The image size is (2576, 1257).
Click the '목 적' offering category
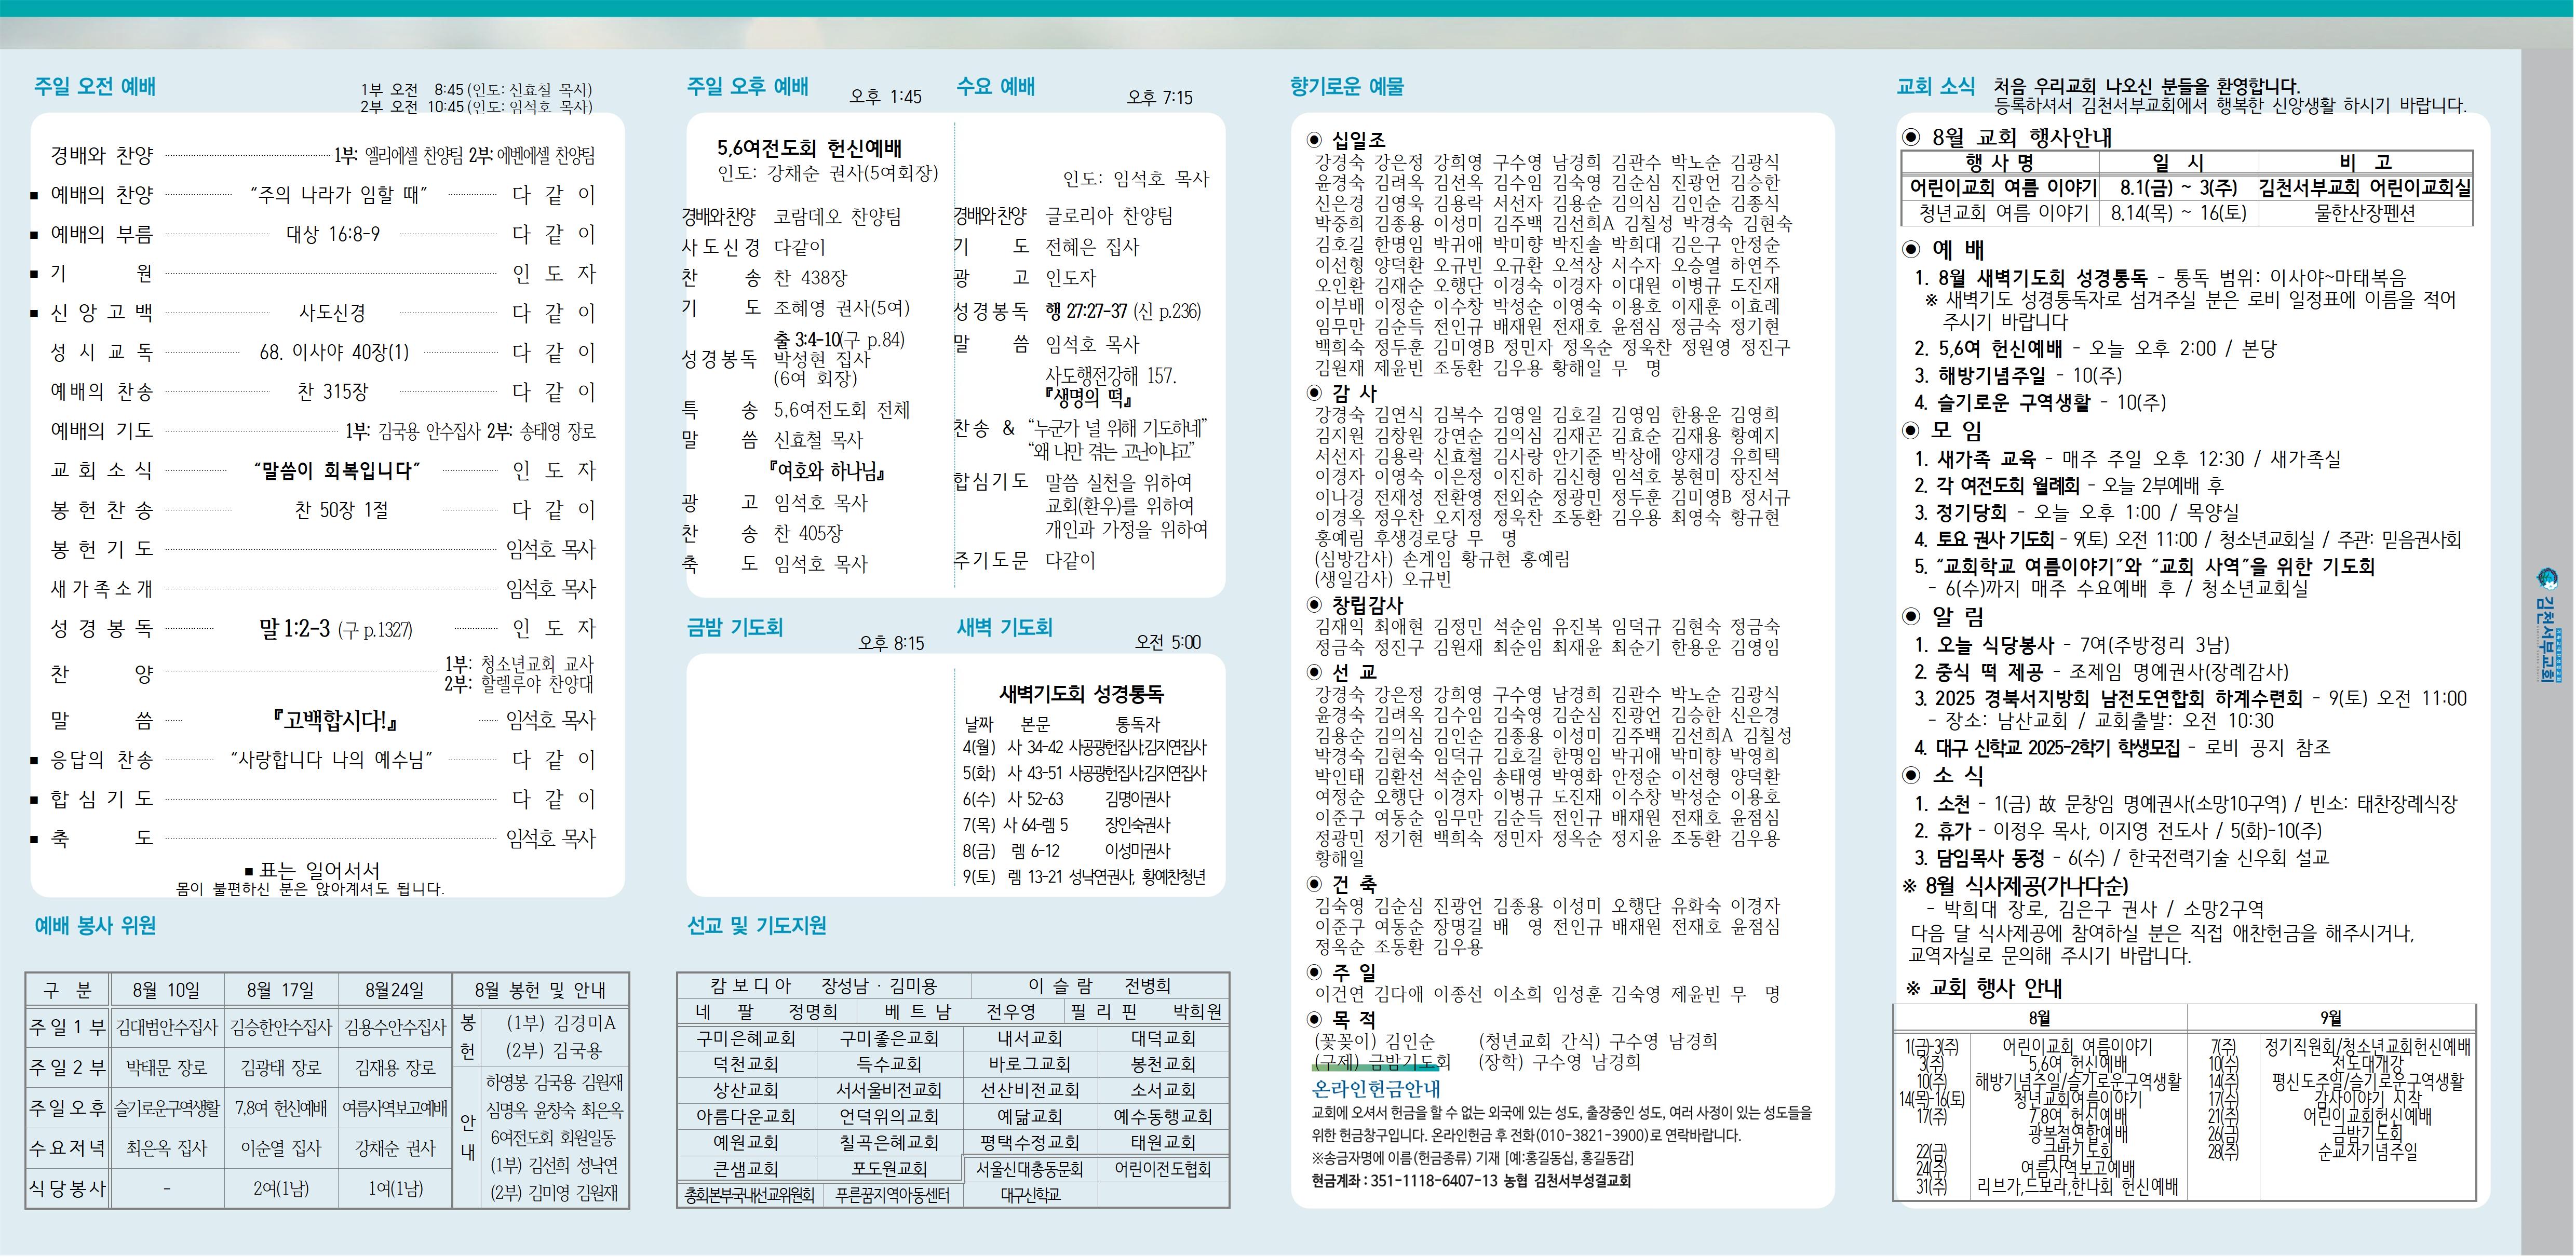[1354, 1019]
